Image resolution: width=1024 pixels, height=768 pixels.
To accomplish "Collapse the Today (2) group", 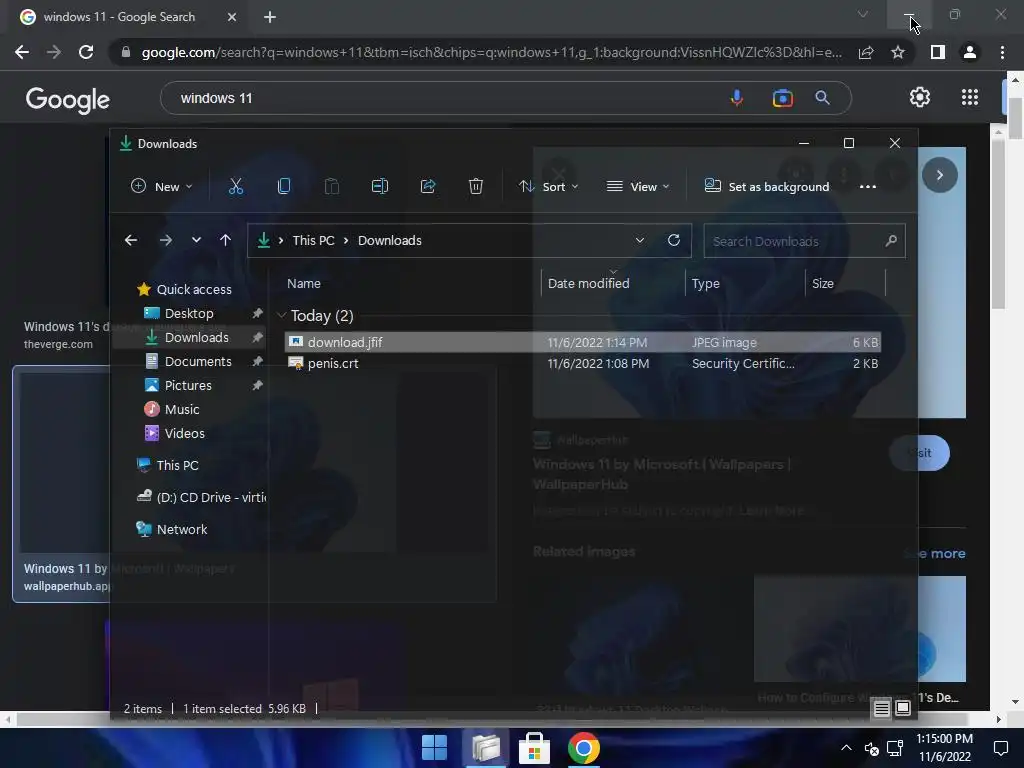I will coord(281,315).
